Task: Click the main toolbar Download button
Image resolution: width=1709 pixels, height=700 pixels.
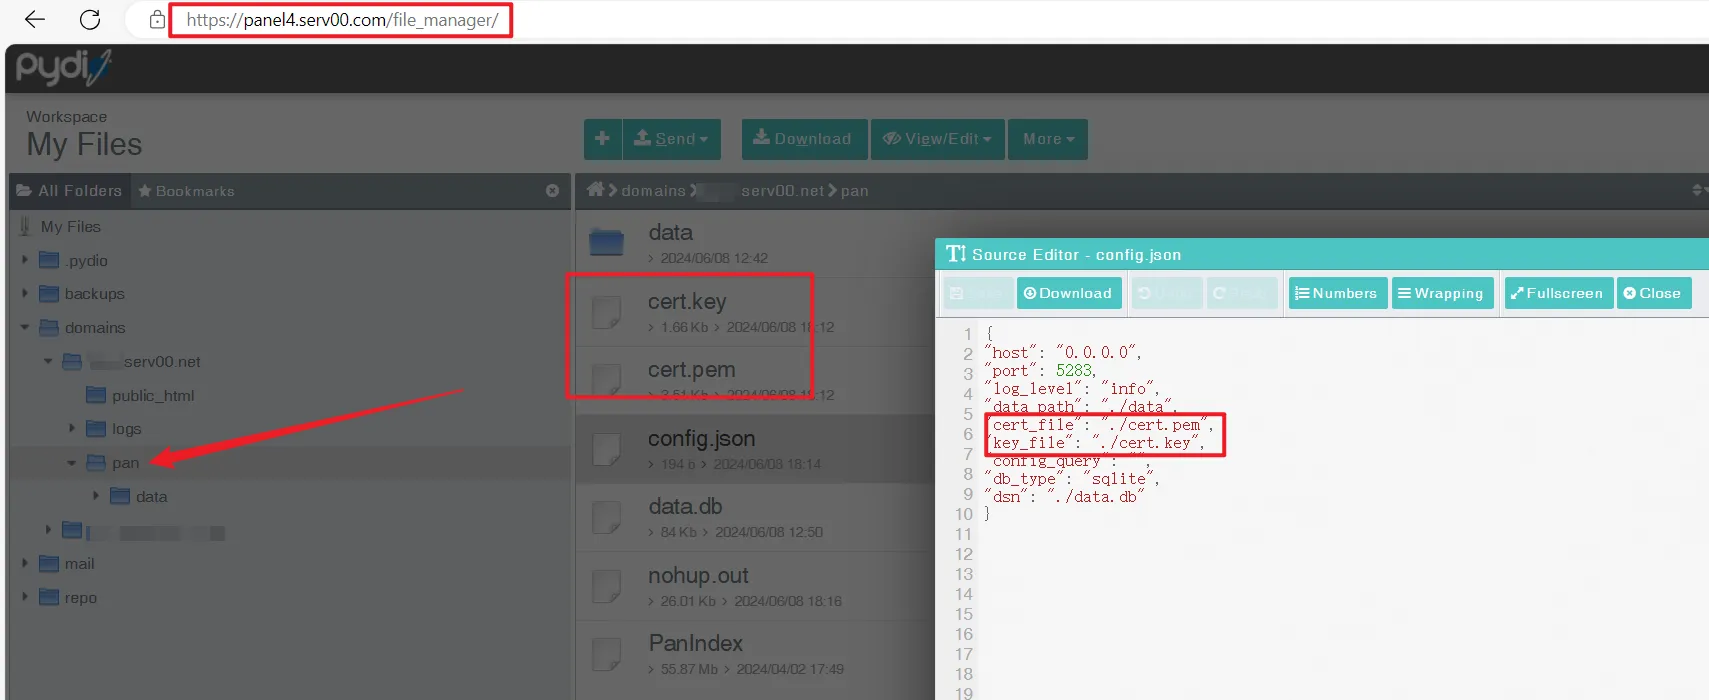Action: point(804,139)
